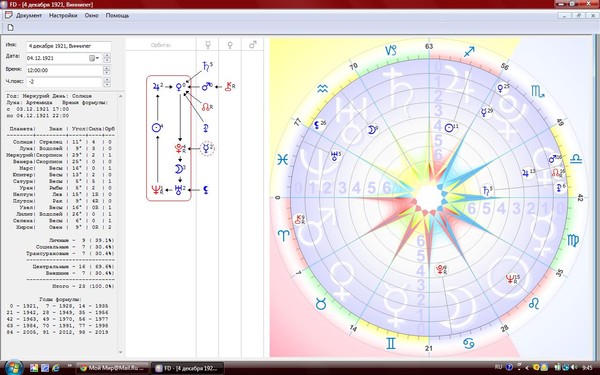Click the date field stepper arrows

[x=107, y=58]
